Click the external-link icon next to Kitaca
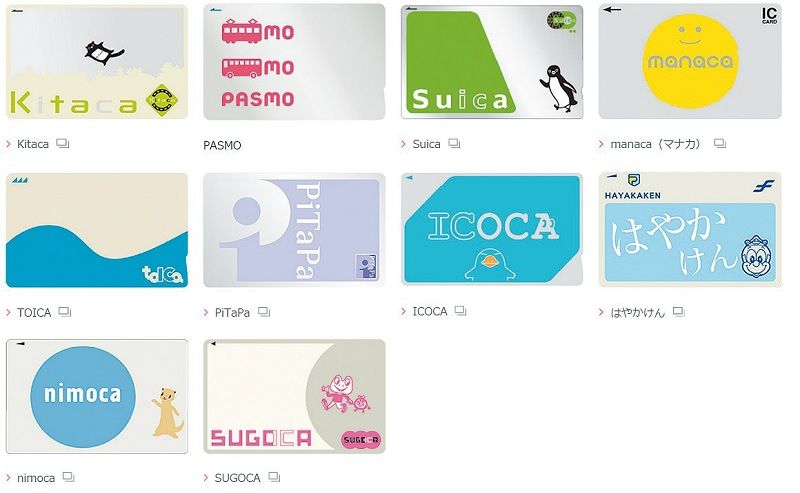 coord(62,144)
